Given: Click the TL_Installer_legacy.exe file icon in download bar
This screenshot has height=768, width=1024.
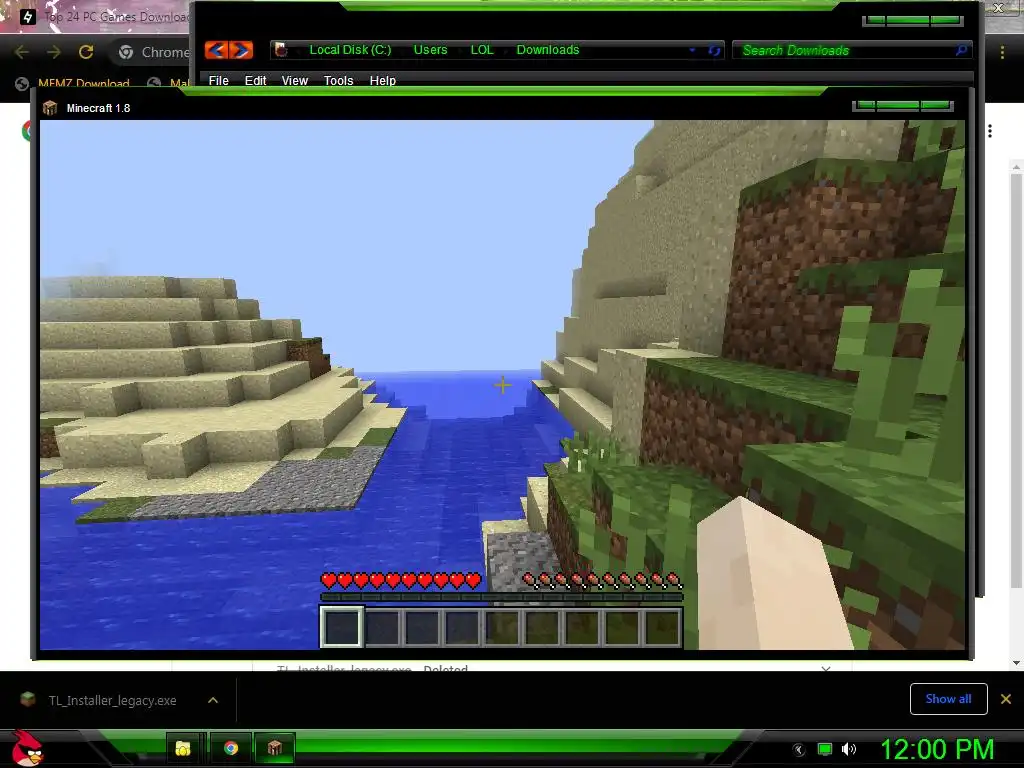Looking at the screenshot, I should pyautogui.click(x=27, y=699).
